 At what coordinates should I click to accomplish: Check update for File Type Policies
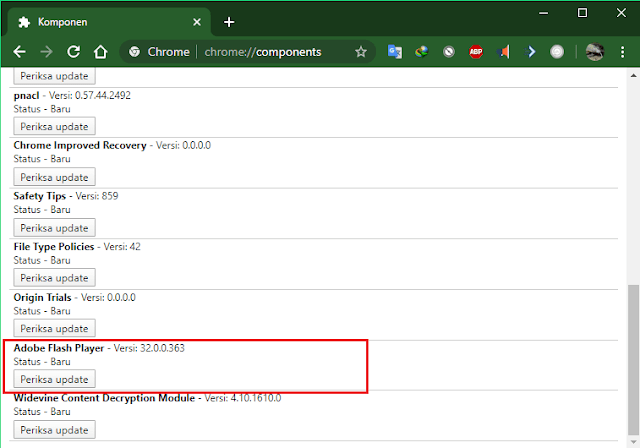pyautogui.click(x=54, y=278)
